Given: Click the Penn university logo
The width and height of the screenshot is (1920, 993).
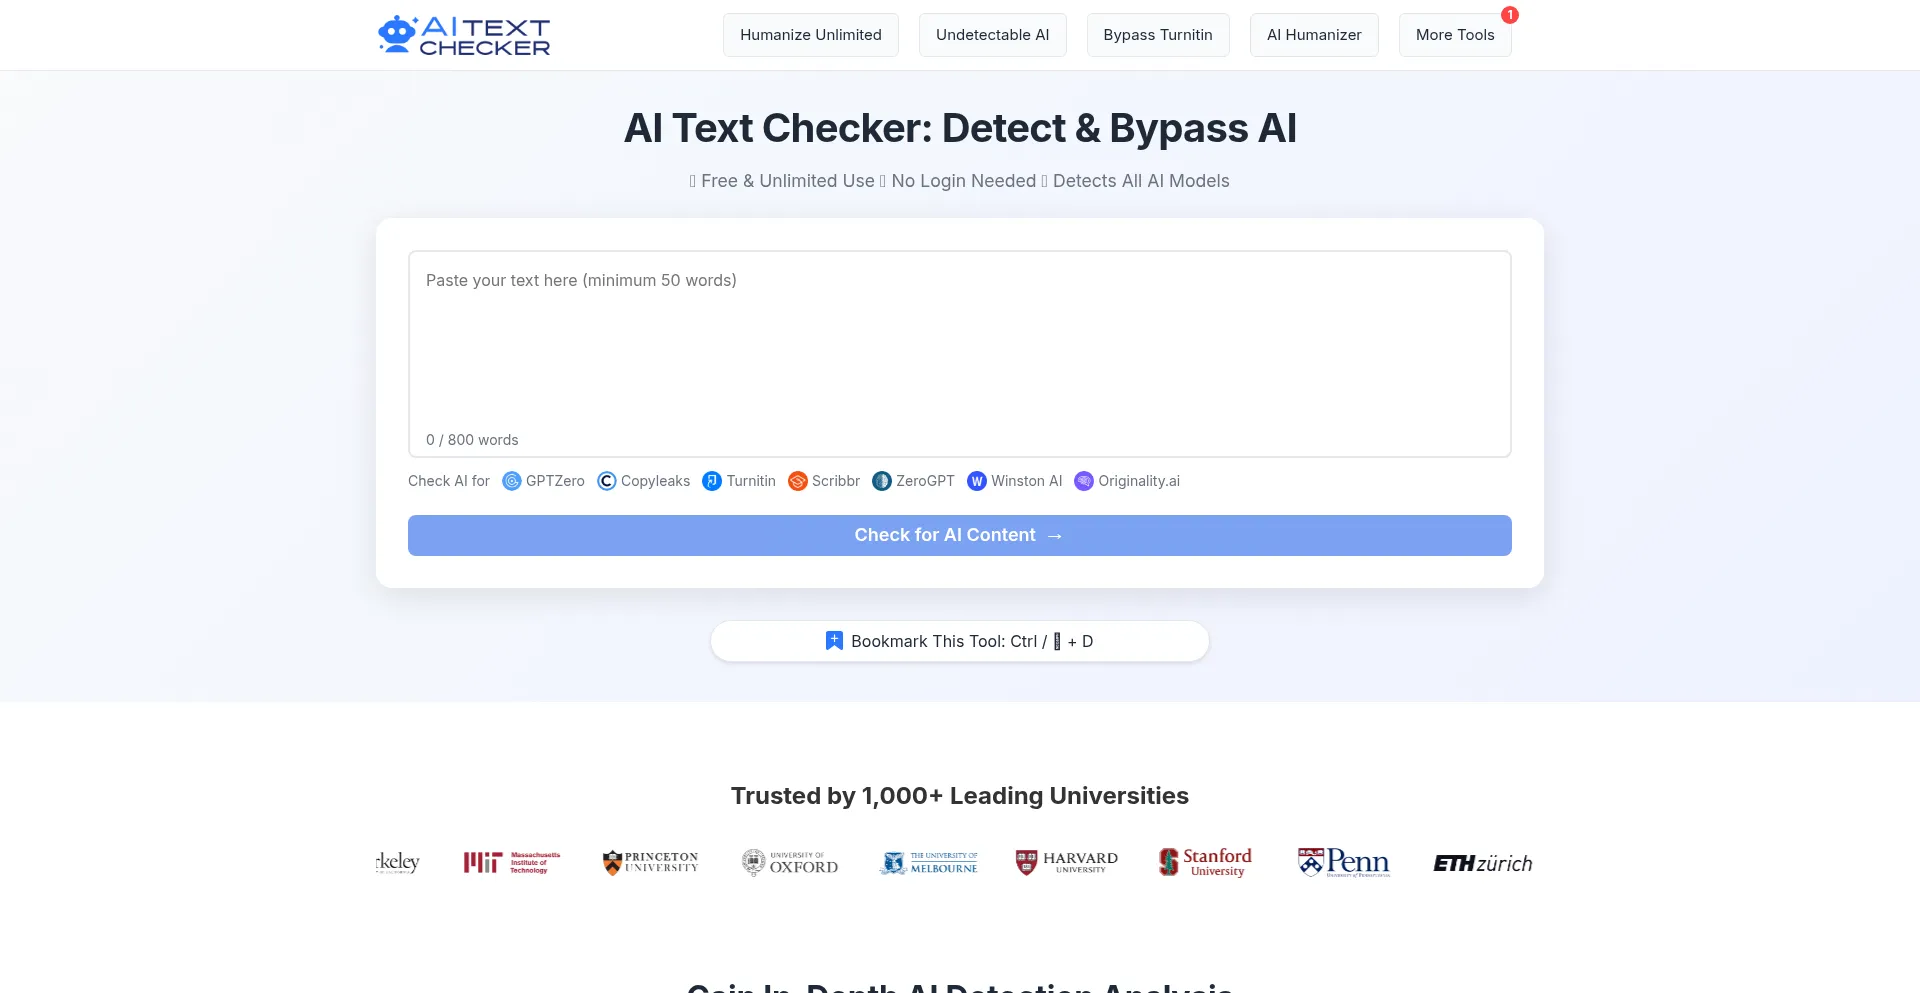Looking at the screenshot, I should point(1344,862).
